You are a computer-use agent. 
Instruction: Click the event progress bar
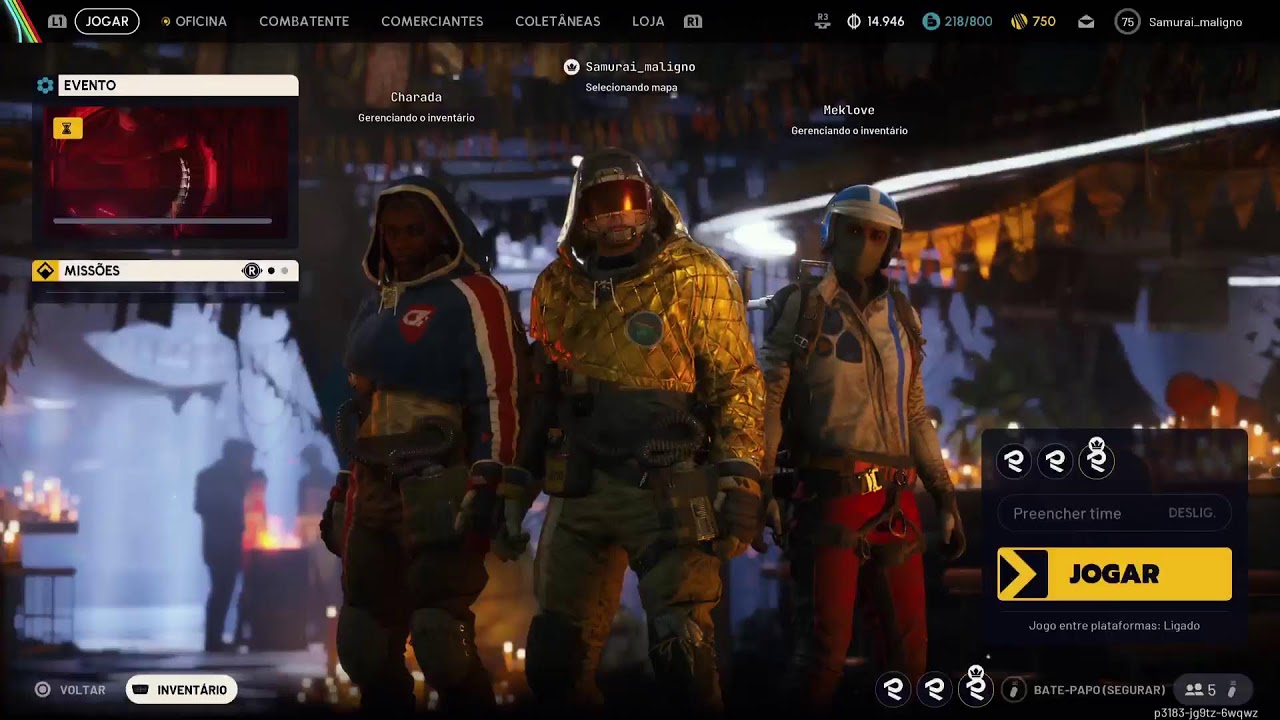162,221
